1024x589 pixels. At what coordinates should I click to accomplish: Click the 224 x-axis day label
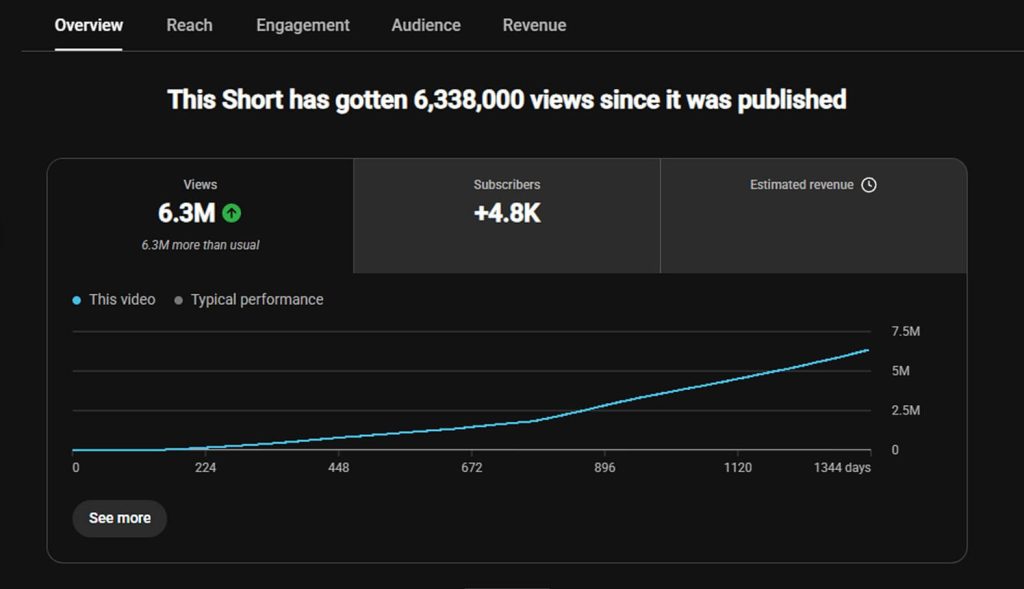click(205, 468)
